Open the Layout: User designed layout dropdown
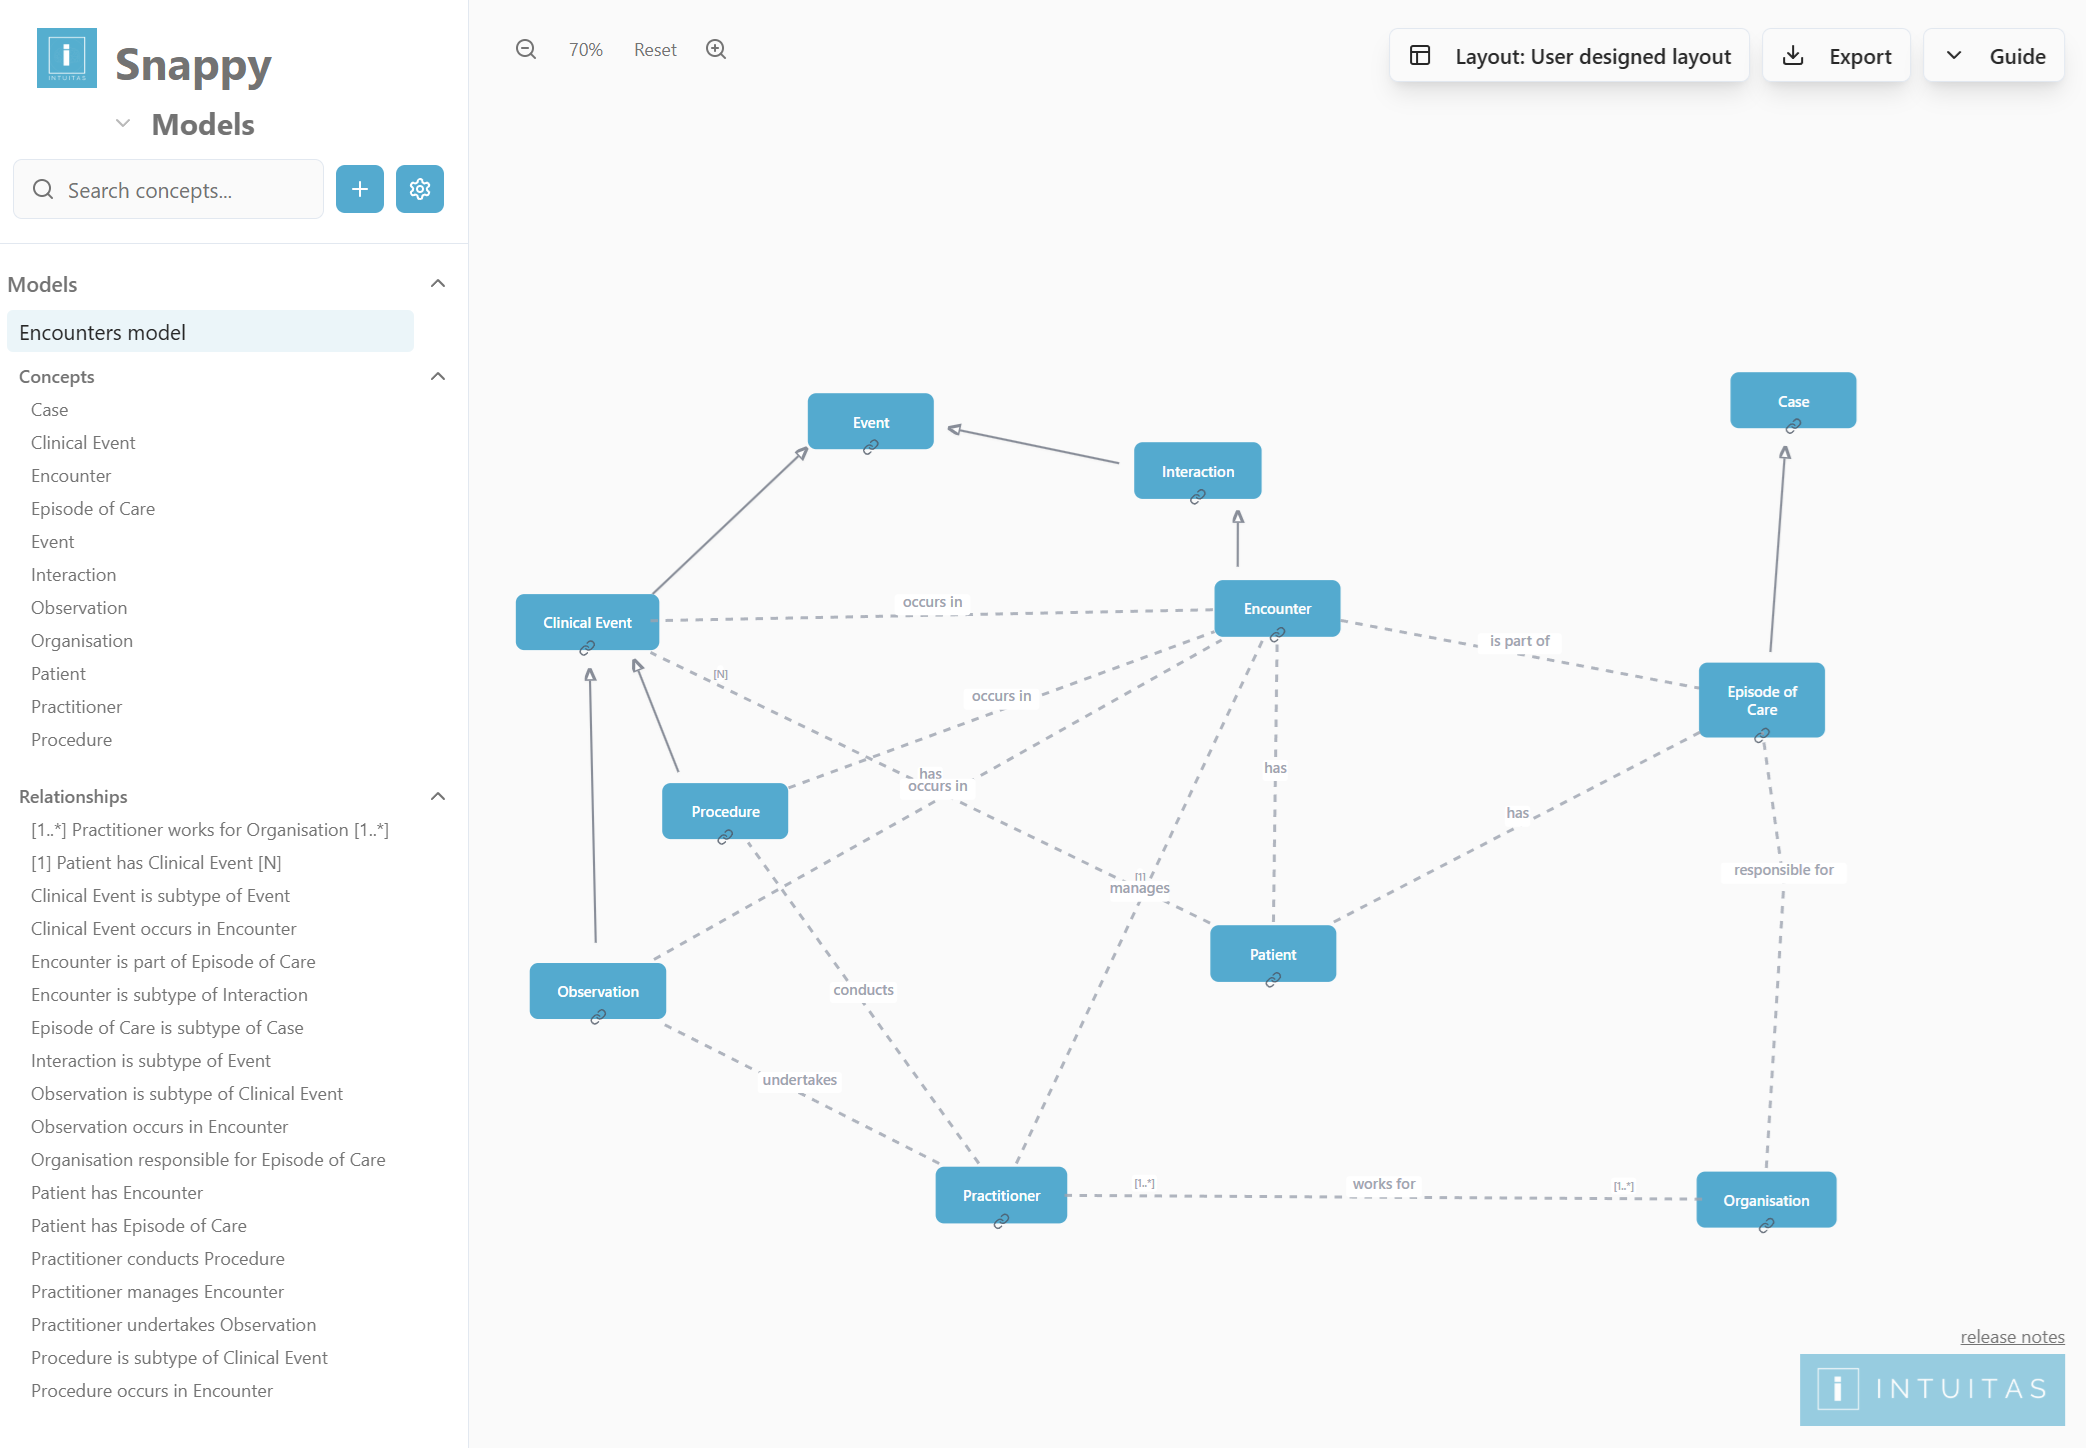 1570,56
